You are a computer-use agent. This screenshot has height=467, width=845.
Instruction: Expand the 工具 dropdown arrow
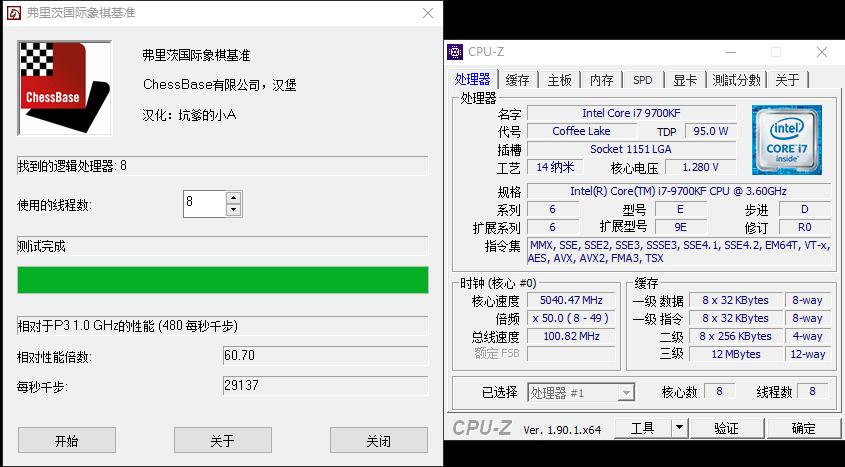click(680, 428)
